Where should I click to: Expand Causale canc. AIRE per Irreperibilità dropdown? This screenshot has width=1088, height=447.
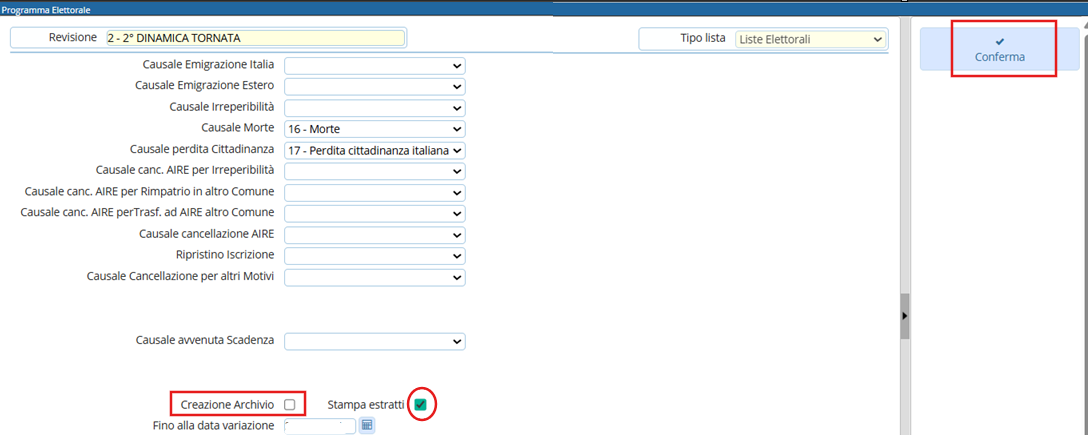point(375,171)
